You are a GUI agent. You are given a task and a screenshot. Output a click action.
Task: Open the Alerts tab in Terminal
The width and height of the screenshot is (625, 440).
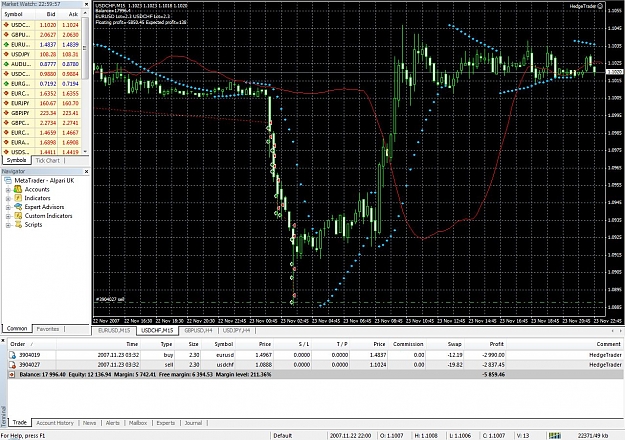tap(112, 423)
